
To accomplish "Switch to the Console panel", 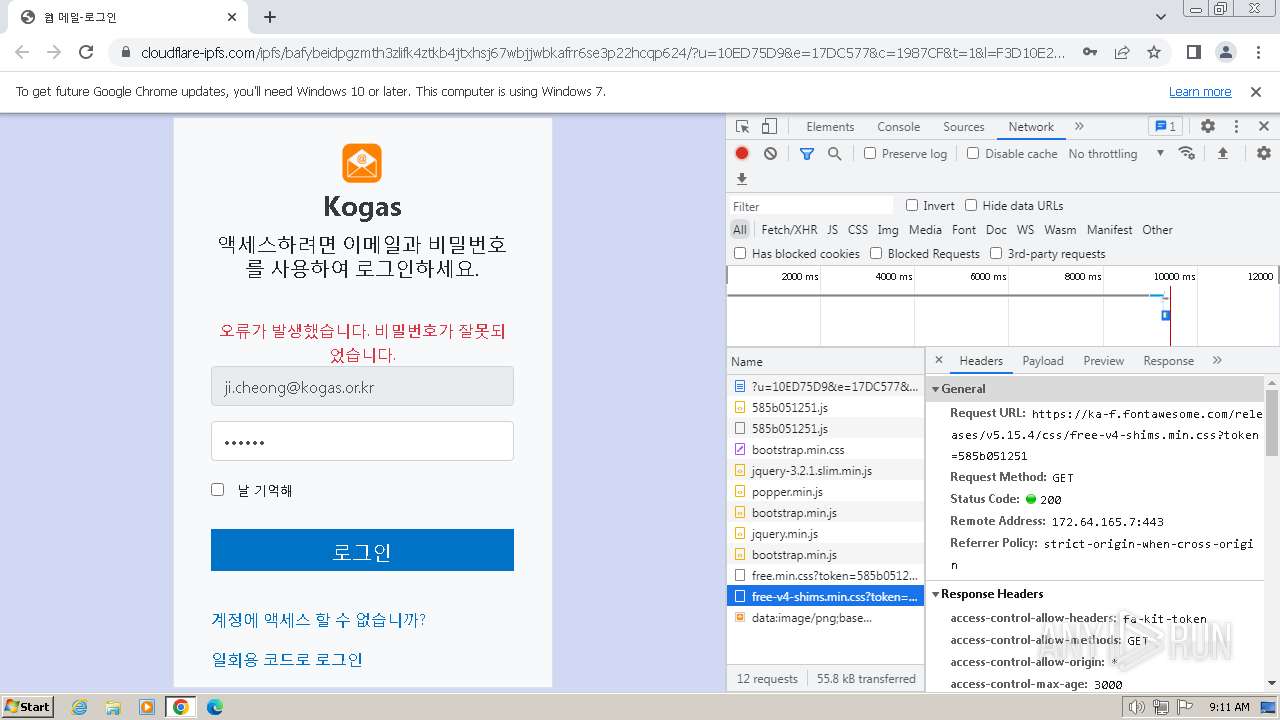I will click(x=898, y=127).
